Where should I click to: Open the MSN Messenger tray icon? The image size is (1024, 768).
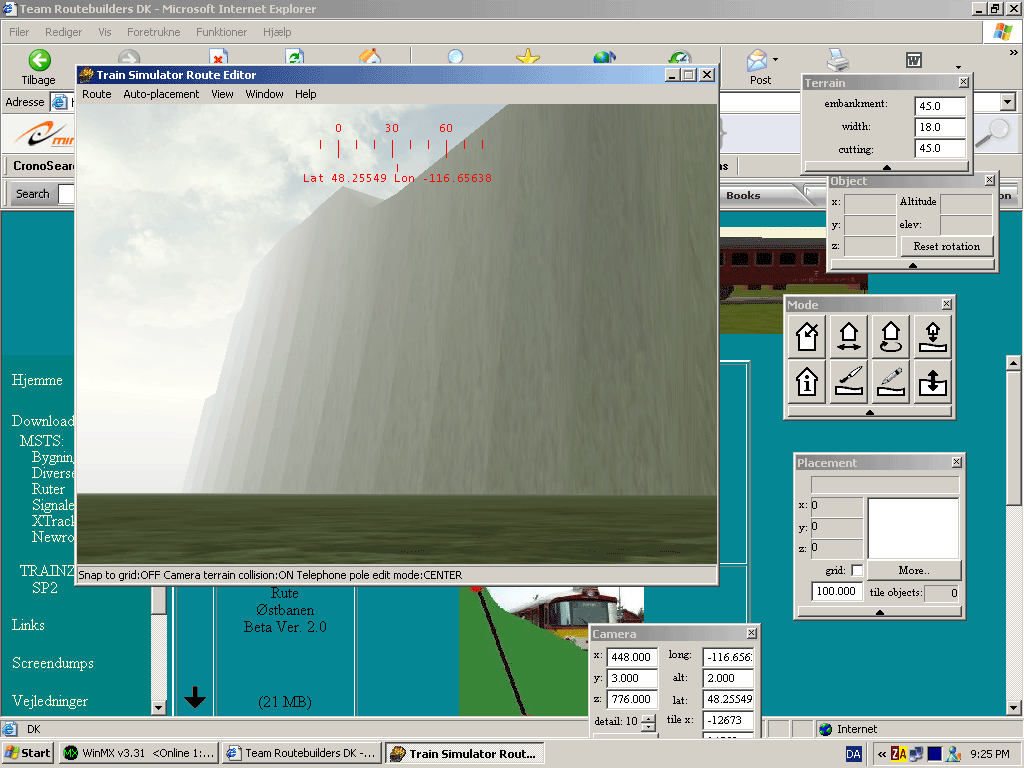(x=953, y=754)
